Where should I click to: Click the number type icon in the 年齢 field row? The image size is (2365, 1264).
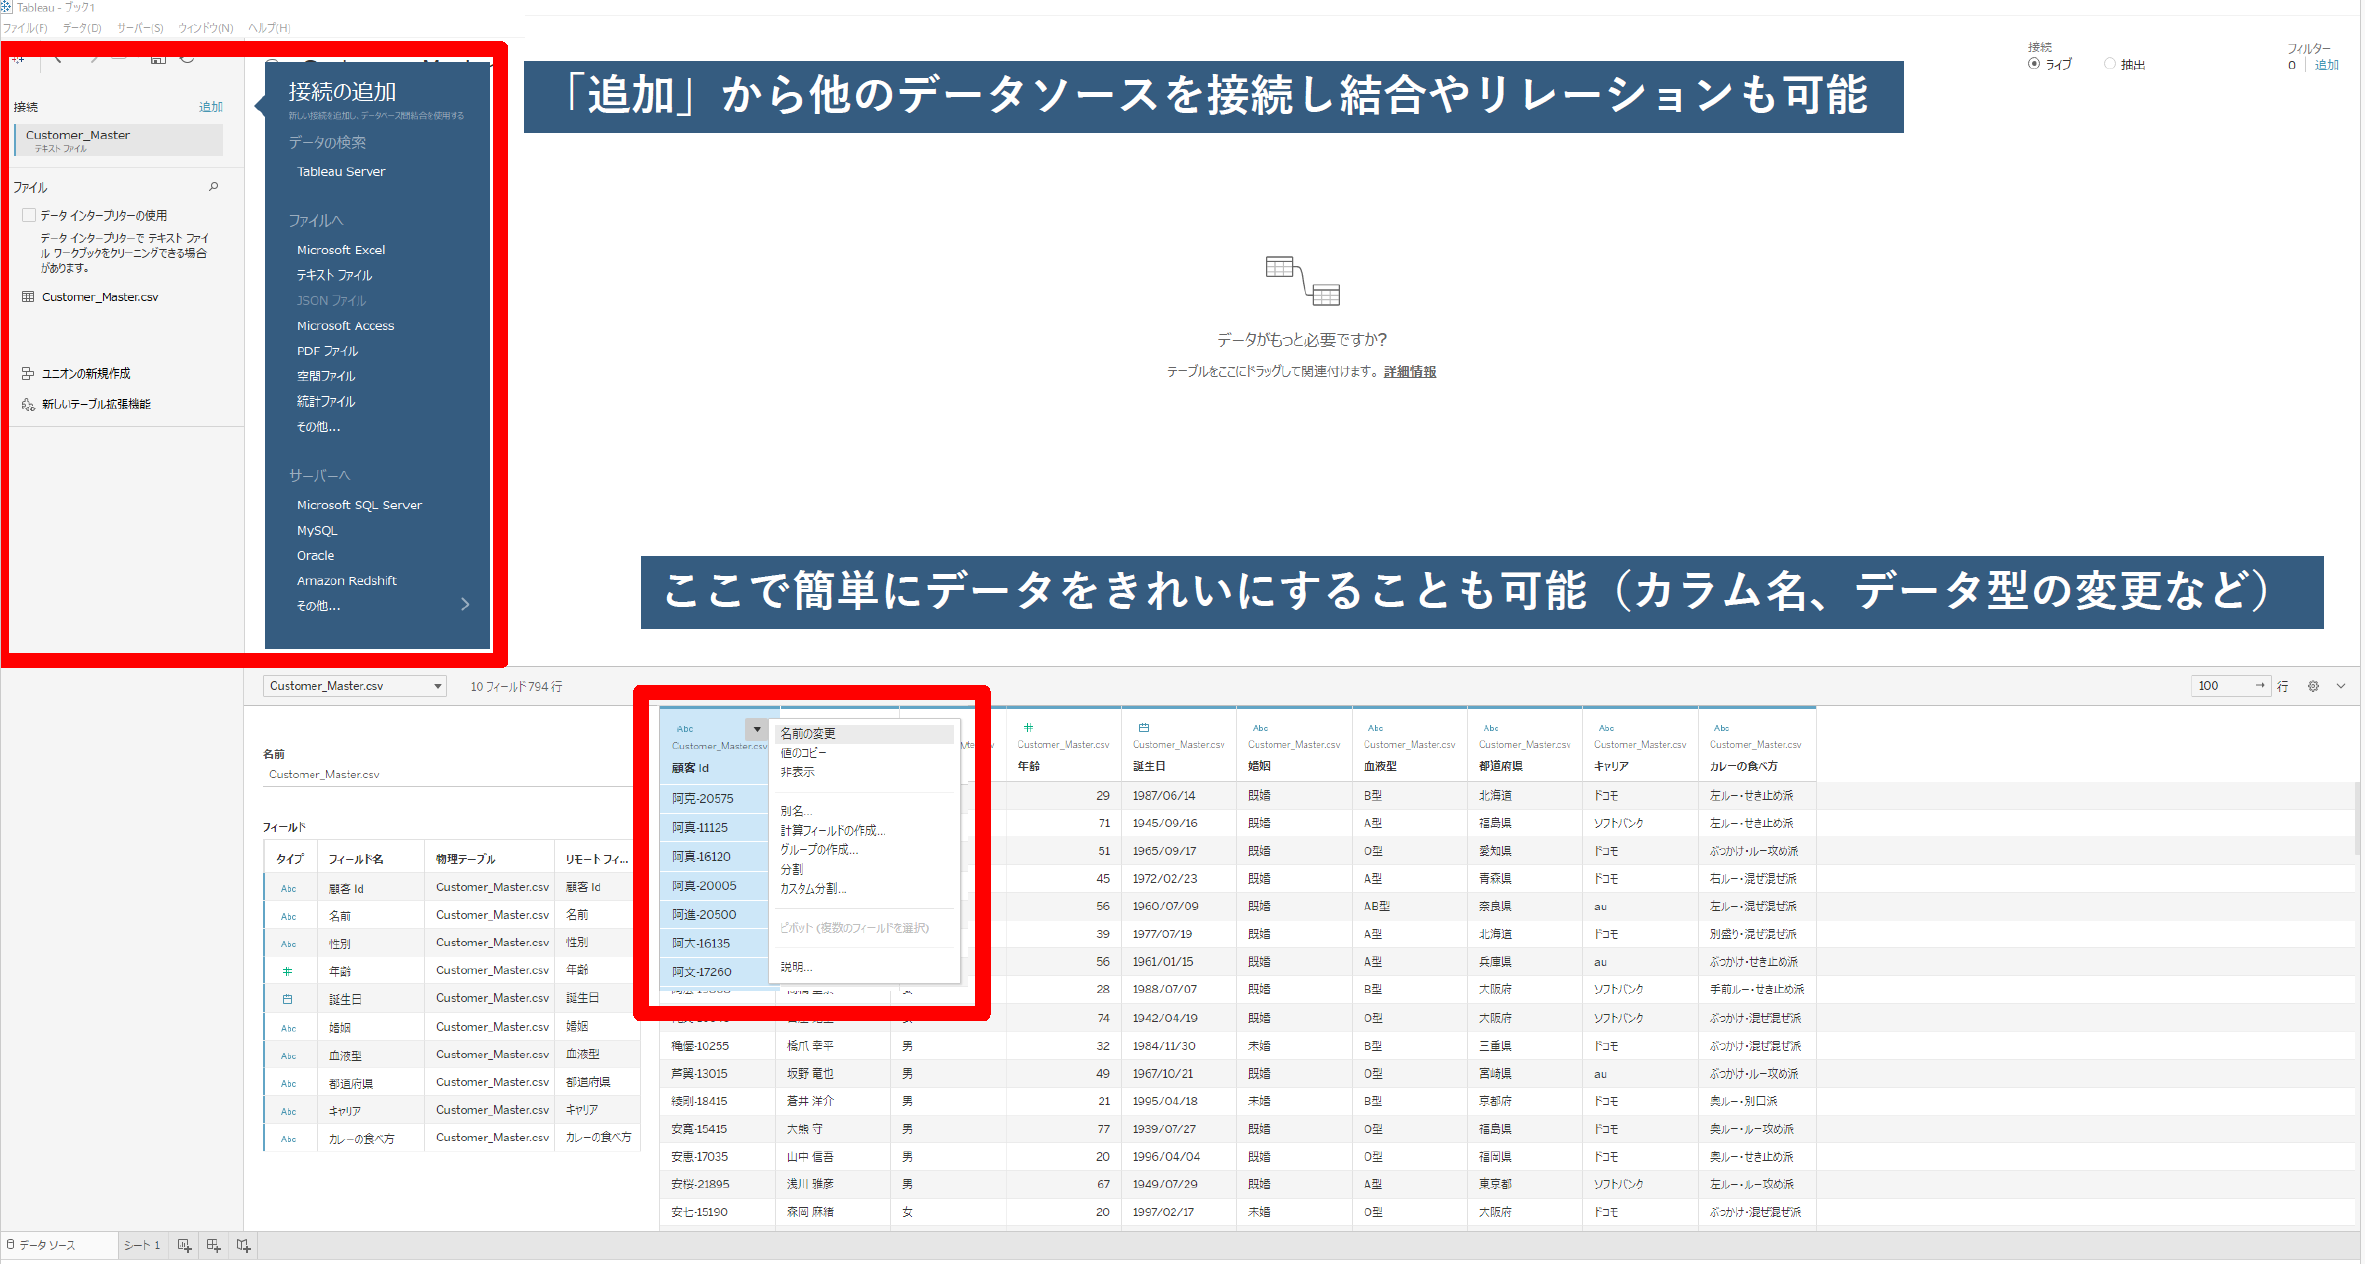pos(288,971)
